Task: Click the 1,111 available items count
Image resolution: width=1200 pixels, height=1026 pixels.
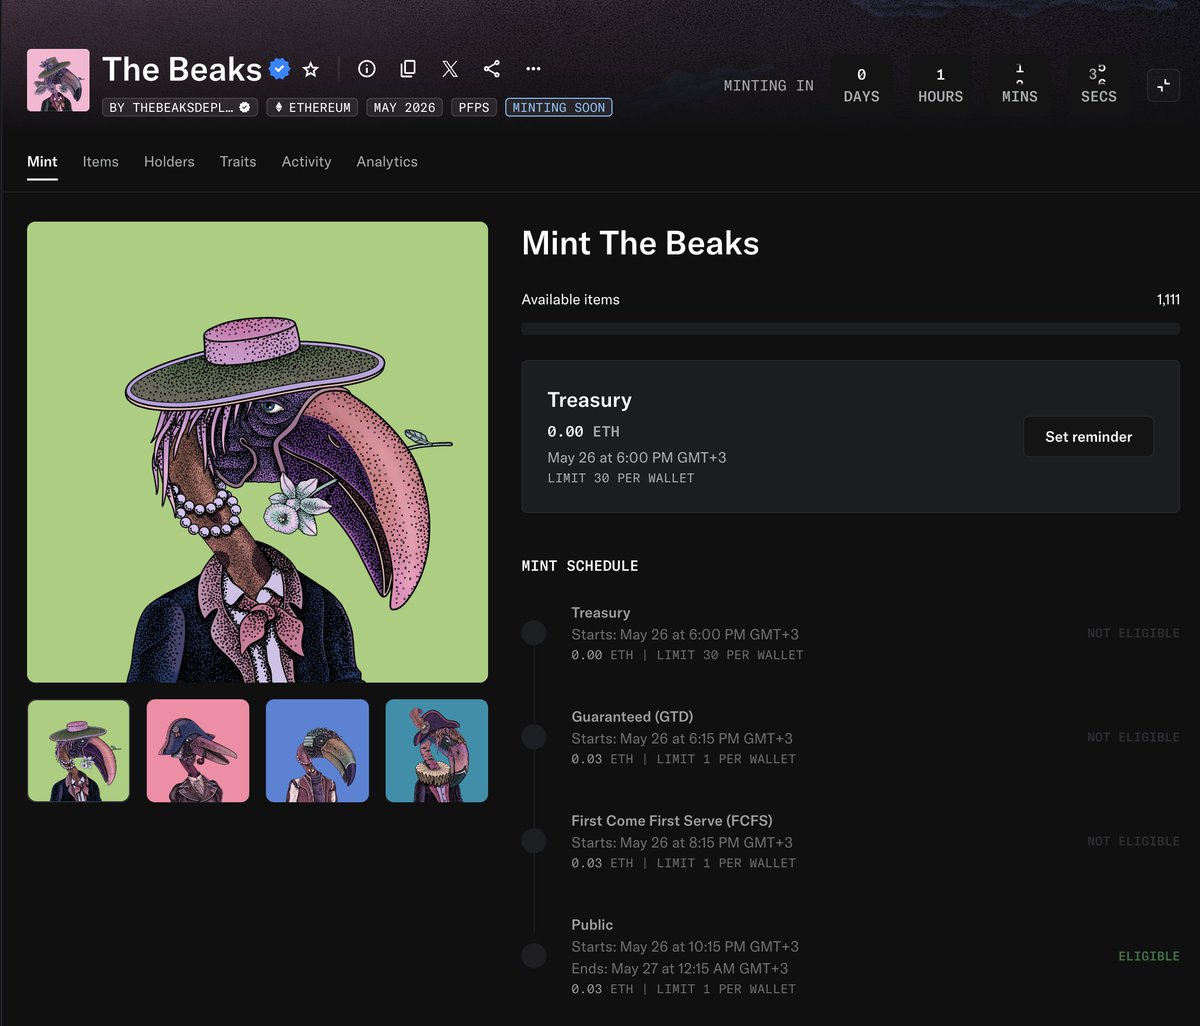Action: [x=1168, y=299]
